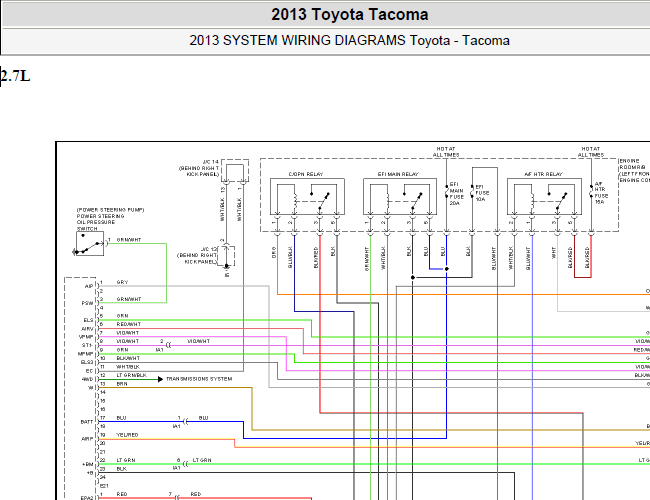Click the 'C/OPN RELAY' label
Image resolution: width=650 pixels, height=500 pixels.
point(306,174)
